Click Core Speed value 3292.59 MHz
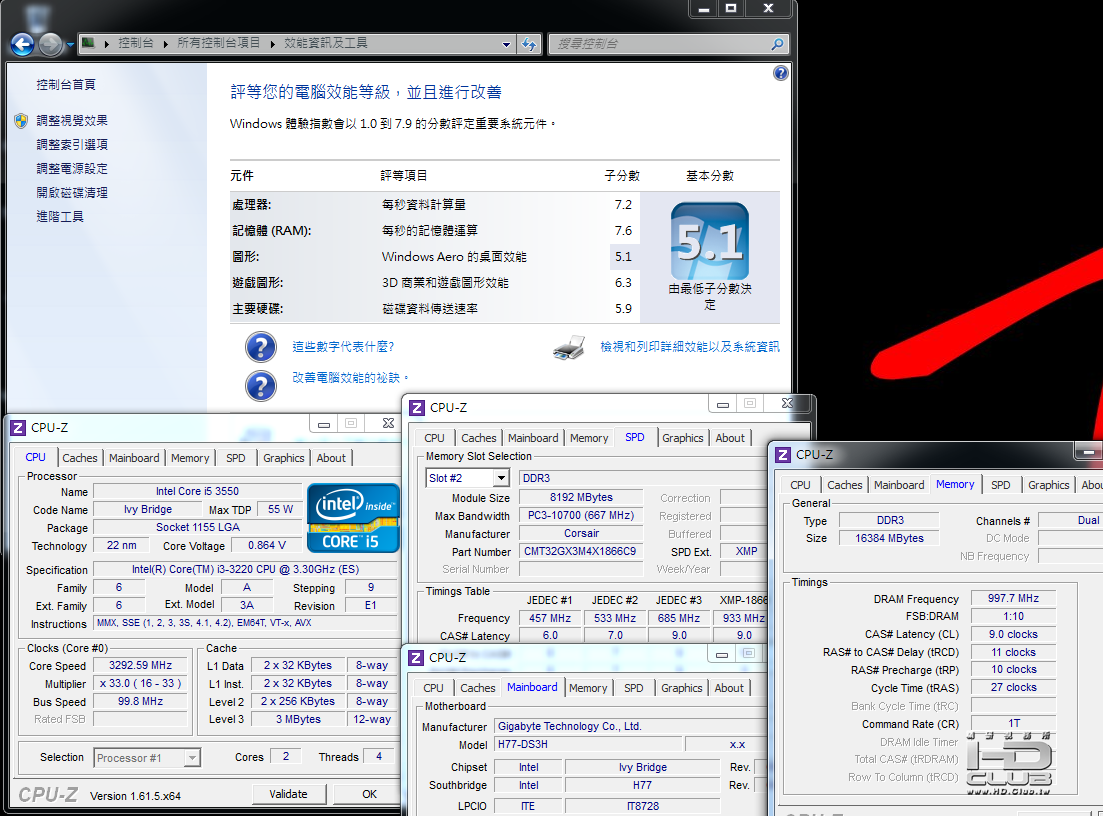 tap(141, 665)
